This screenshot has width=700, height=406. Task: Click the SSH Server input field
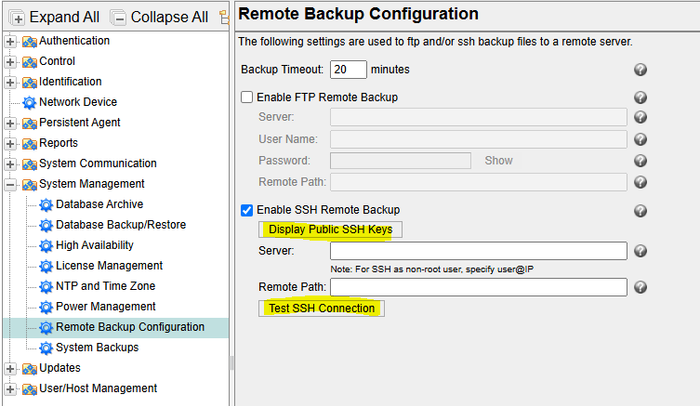click(x=477, y=250)
